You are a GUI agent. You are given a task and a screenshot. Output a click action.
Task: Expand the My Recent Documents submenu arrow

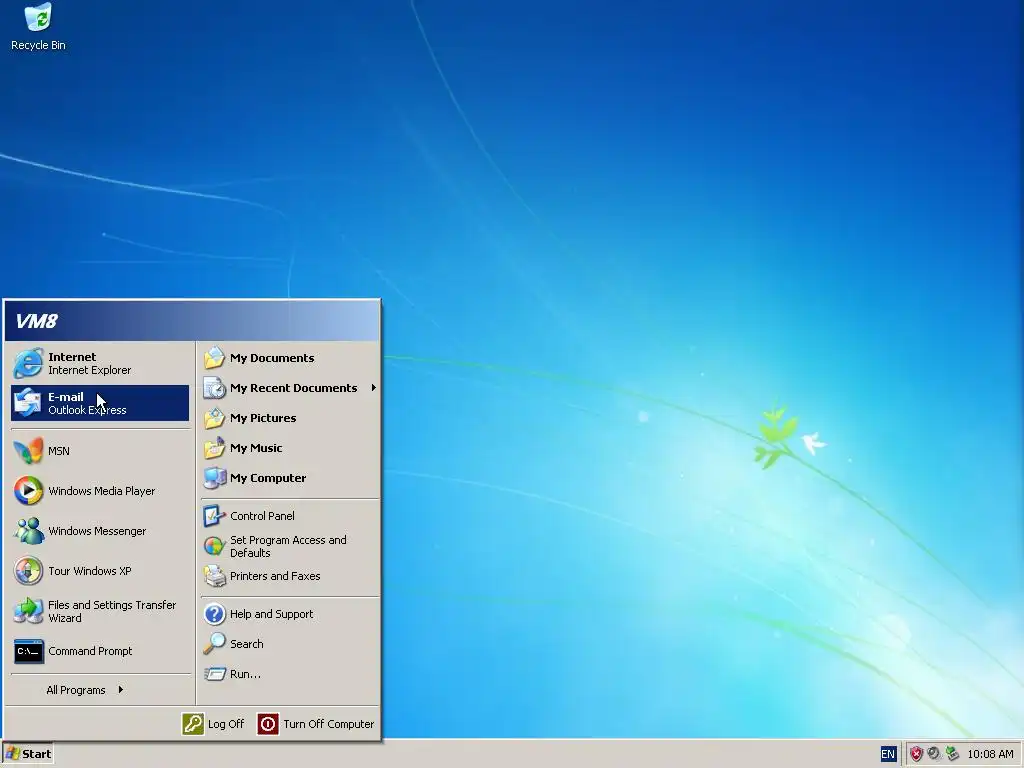coord(374,388)
